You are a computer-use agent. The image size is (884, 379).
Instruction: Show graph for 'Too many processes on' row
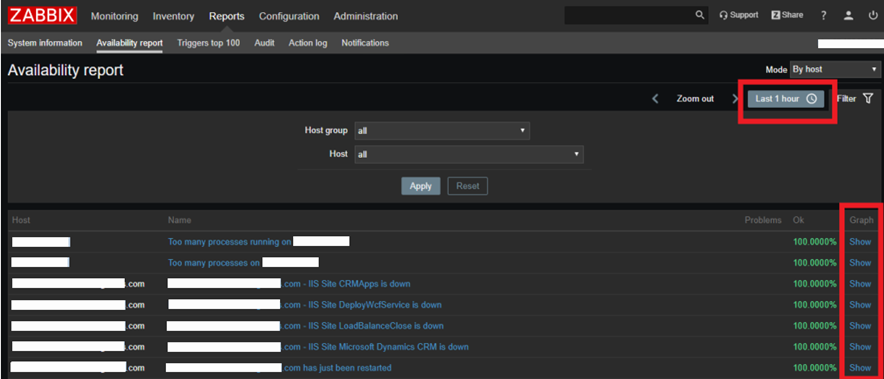(x=860, y=263)
